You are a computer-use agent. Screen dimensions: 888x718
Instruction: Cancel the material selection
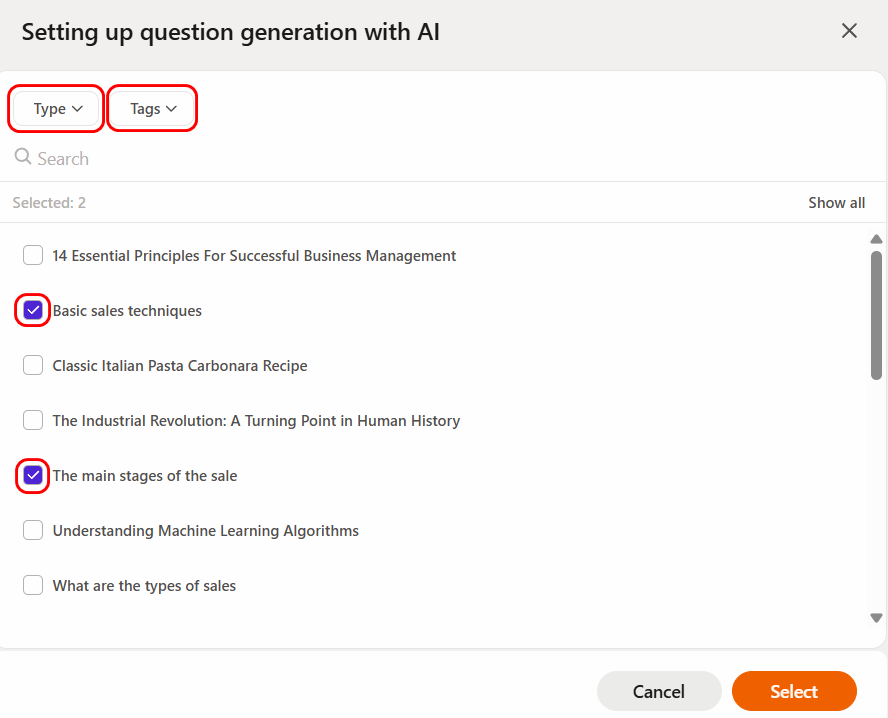[658, 691]
